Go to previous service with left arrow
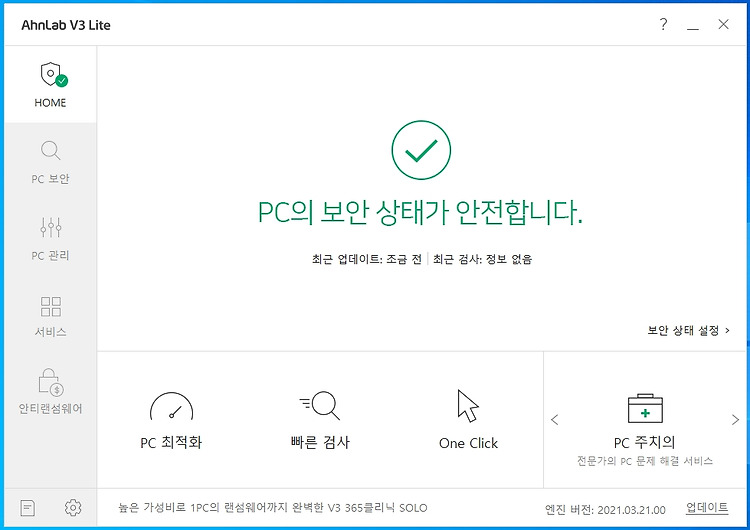 pyautogui.click(x=555, y=420)
